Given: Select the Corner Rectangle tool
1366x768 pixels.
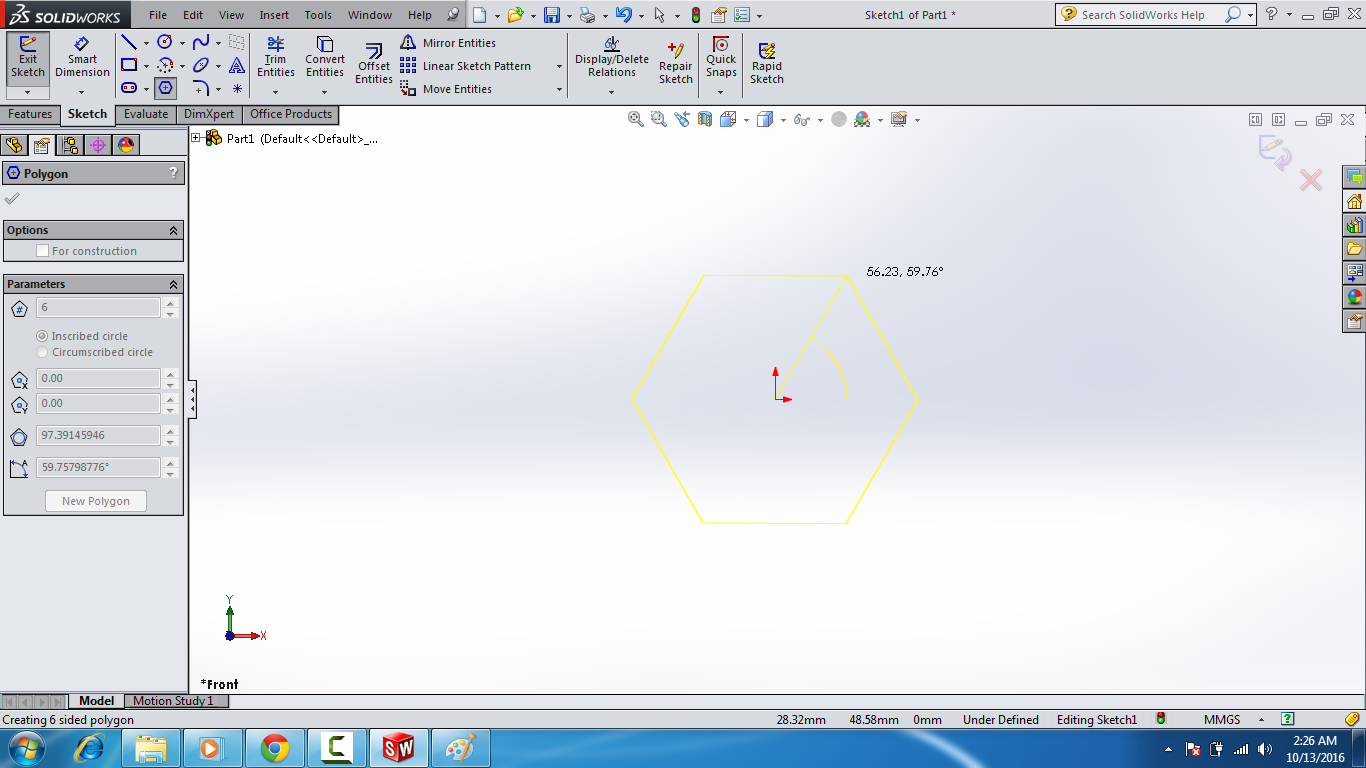Looking at the screenshot, I should [129, 65].
